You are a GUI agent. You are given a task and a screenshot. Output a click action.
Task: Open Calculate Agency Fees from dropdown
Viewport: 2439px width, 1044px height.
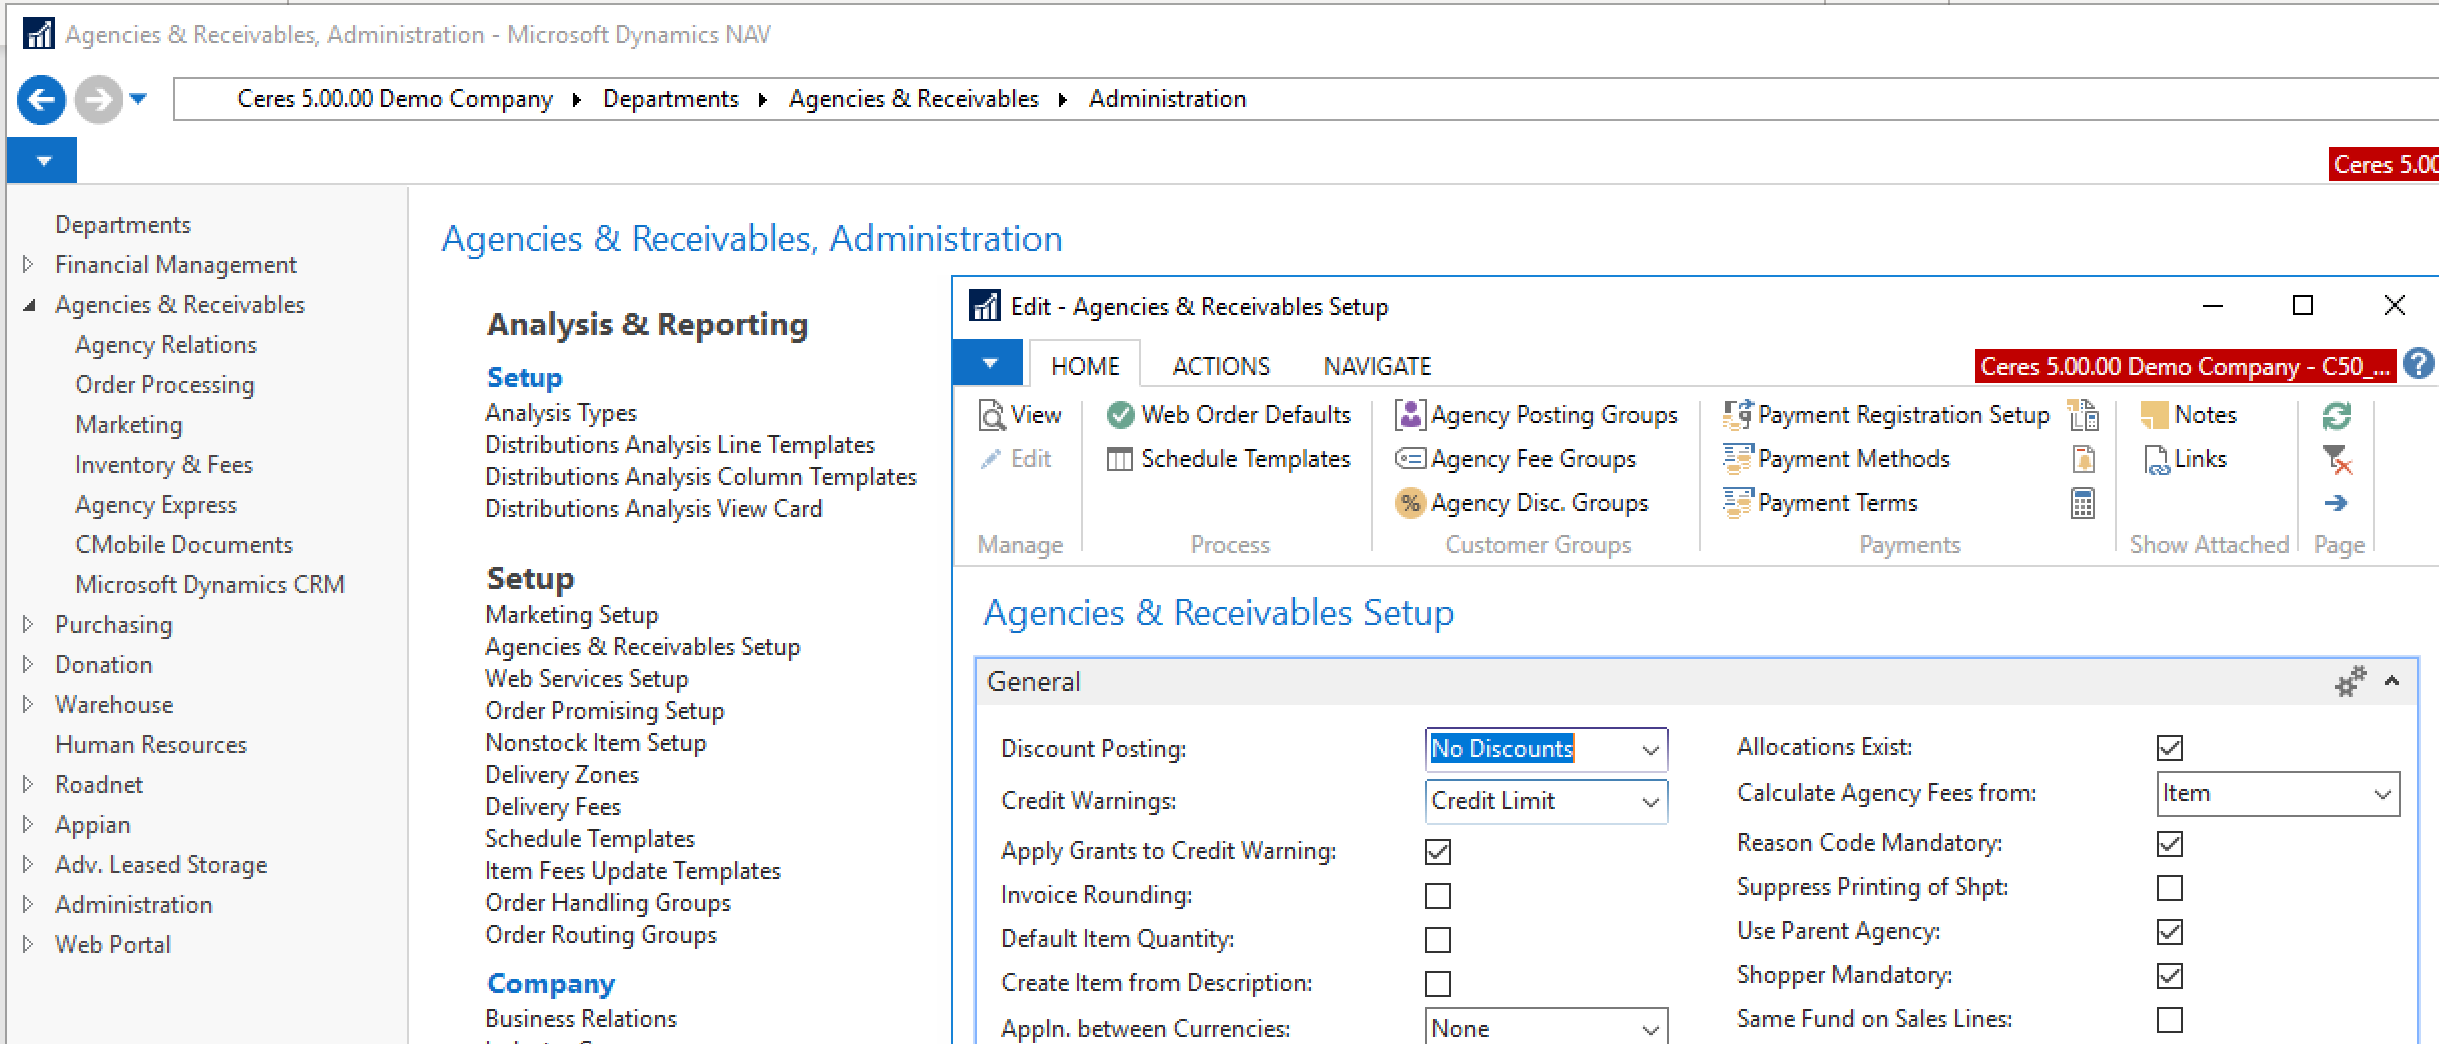click(x=2382, y=795)
